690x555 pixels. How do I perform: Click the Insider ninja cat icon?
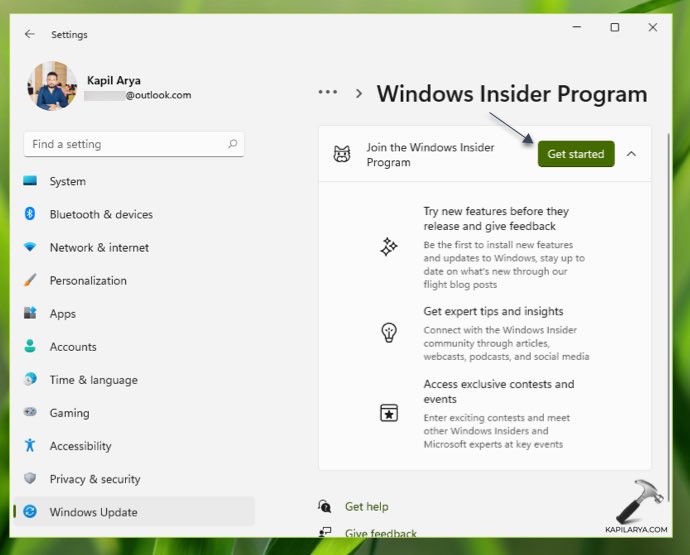click(x=342, y=154)
